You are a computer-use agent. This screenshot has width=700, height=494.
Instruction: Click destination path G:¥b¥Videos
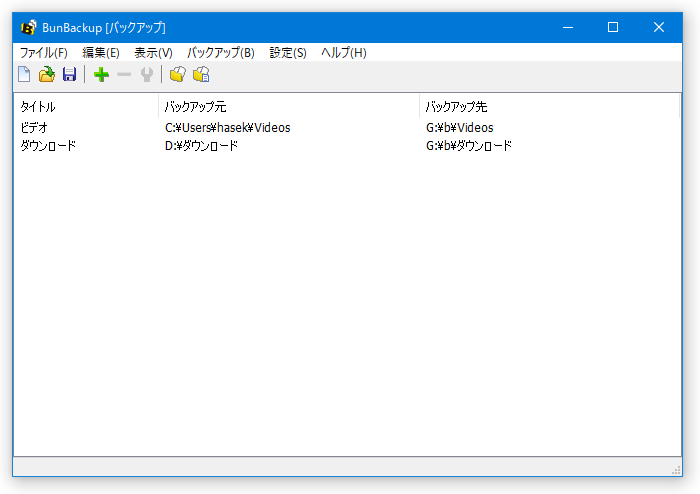click(x=460, y=128)
